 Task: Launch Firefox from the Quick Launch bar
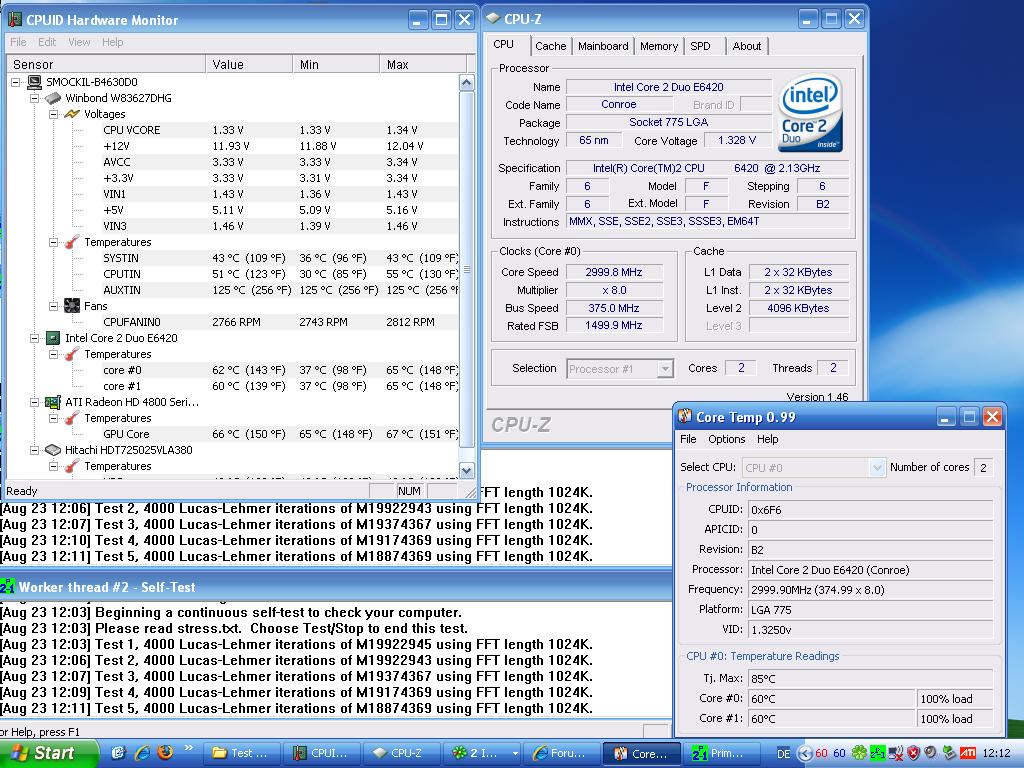pos(165,753)
